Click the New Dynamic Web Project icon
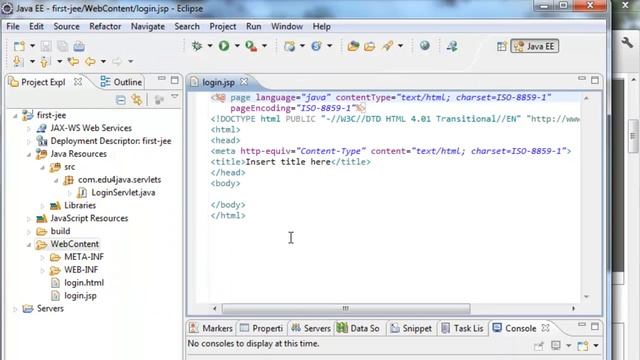 (x=289, y=46)
